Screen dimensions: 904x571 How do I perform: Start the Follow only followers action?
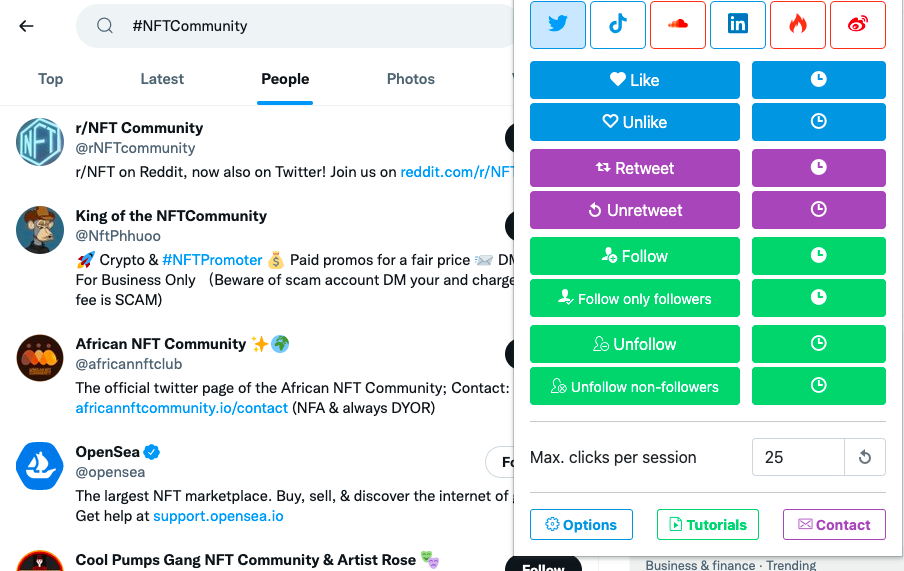(634, 298)
